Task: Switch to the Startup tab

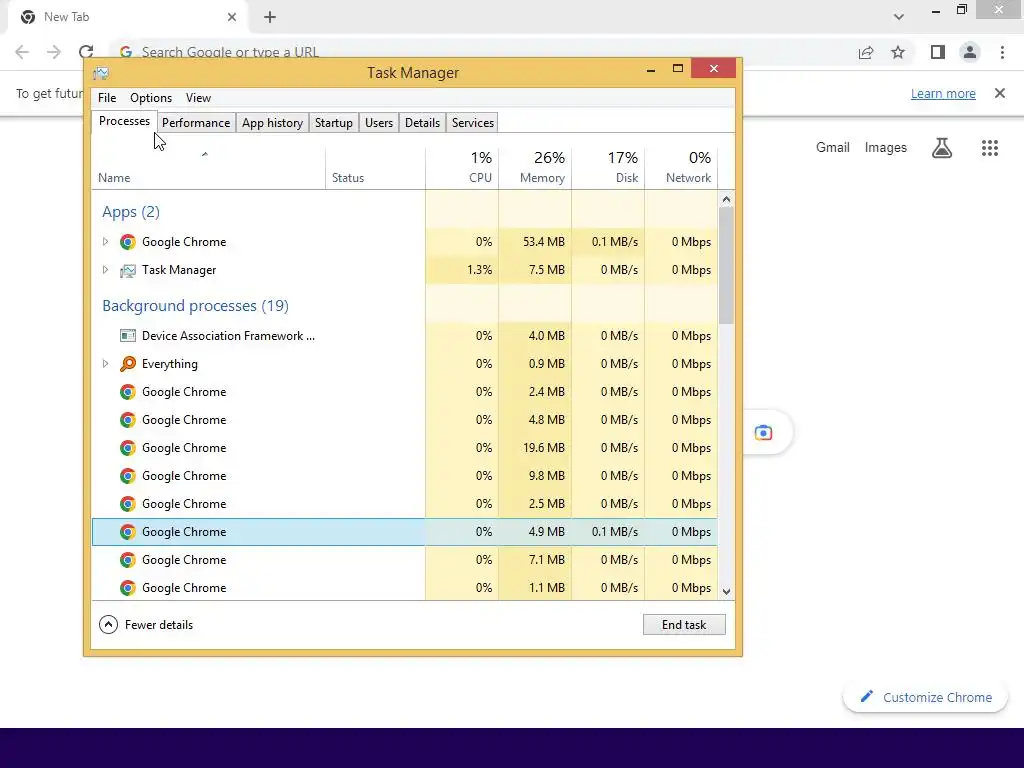Action: 334,123
